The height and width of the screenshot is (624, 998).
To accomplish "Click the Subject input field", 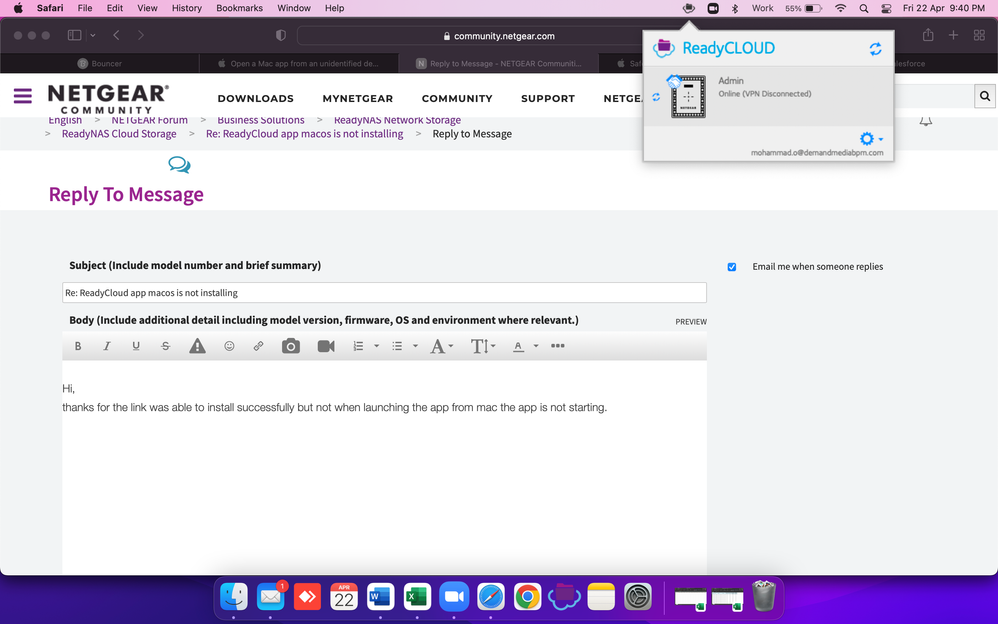I will point(384,292).
